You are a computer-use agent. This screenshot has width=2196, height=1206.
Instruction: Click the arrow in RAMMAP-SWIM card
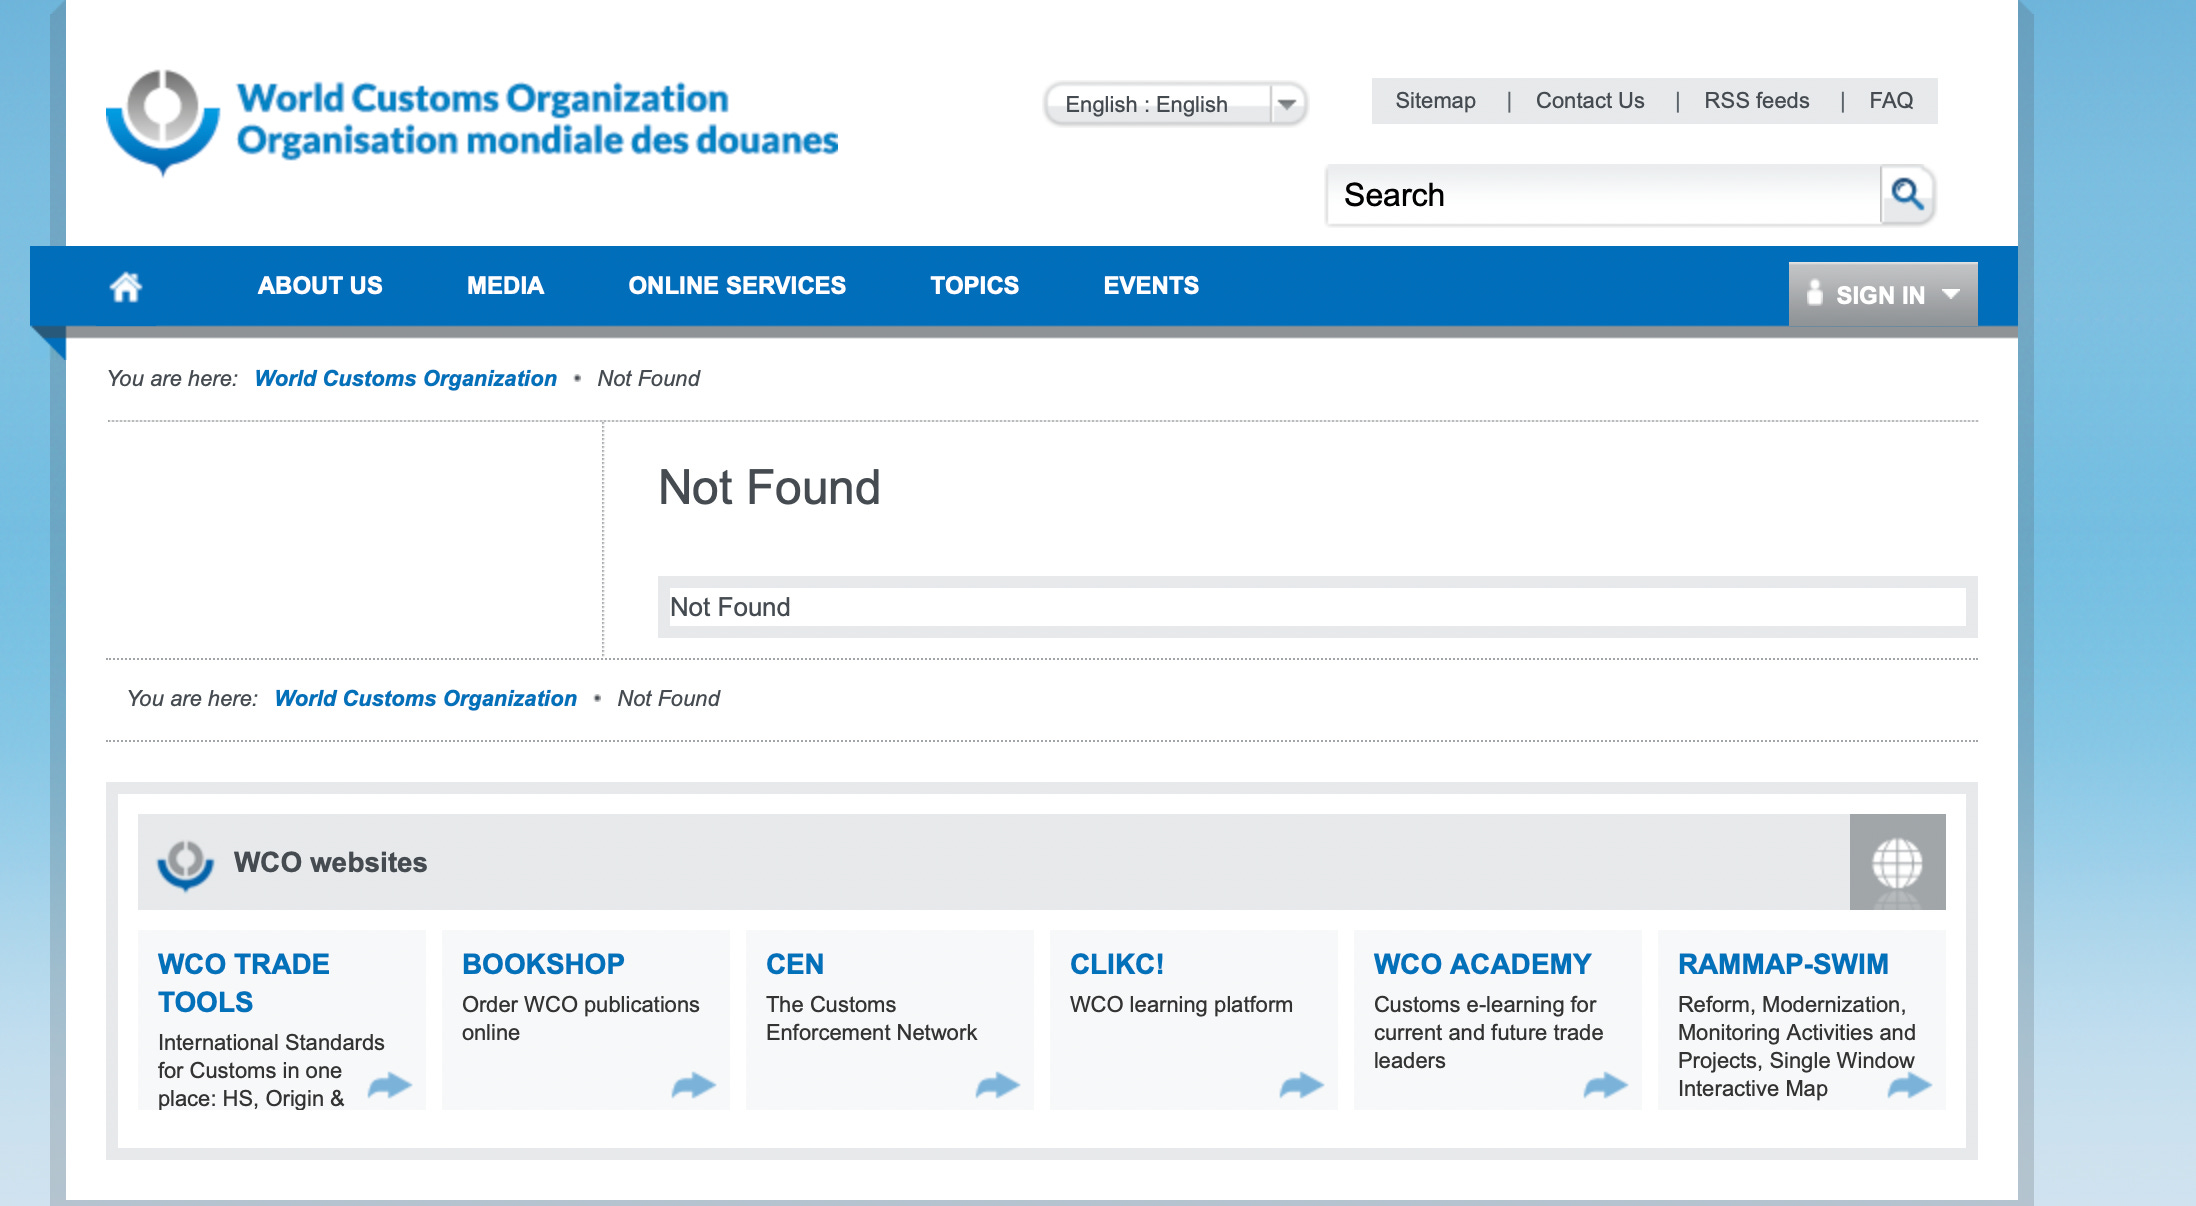tap(1910, 1085)
